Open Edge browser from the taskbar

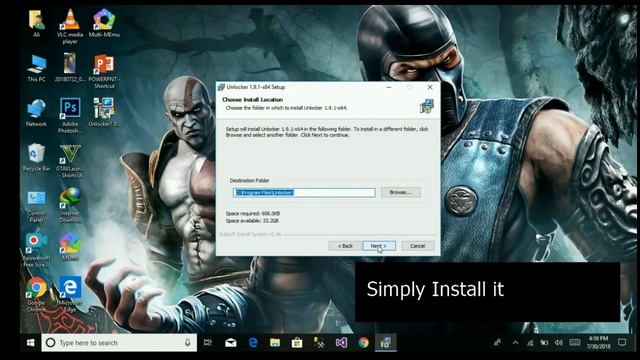[x=253, y=342]
